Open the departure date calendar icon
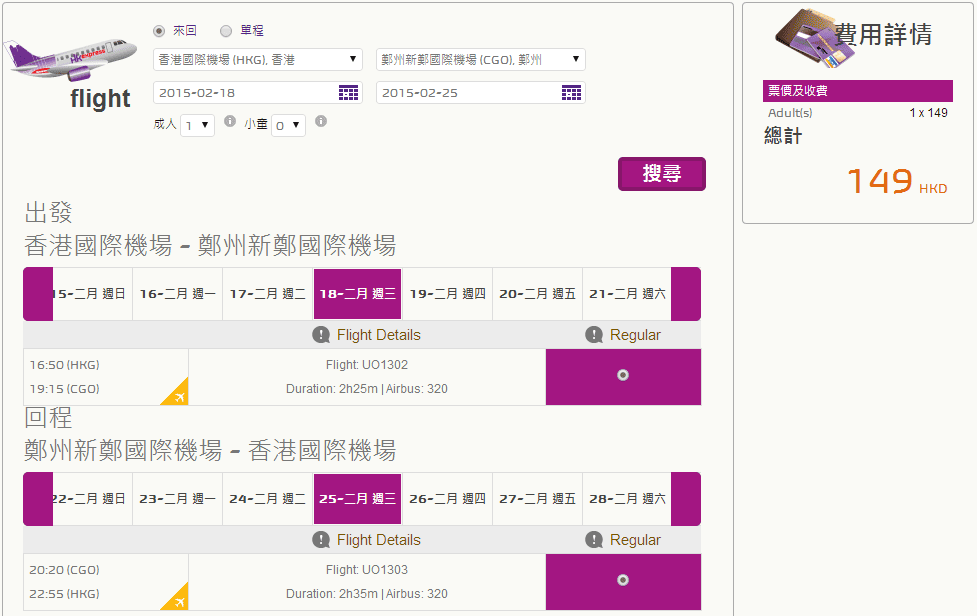Screen dimensions: 977x616 (348, 93)
